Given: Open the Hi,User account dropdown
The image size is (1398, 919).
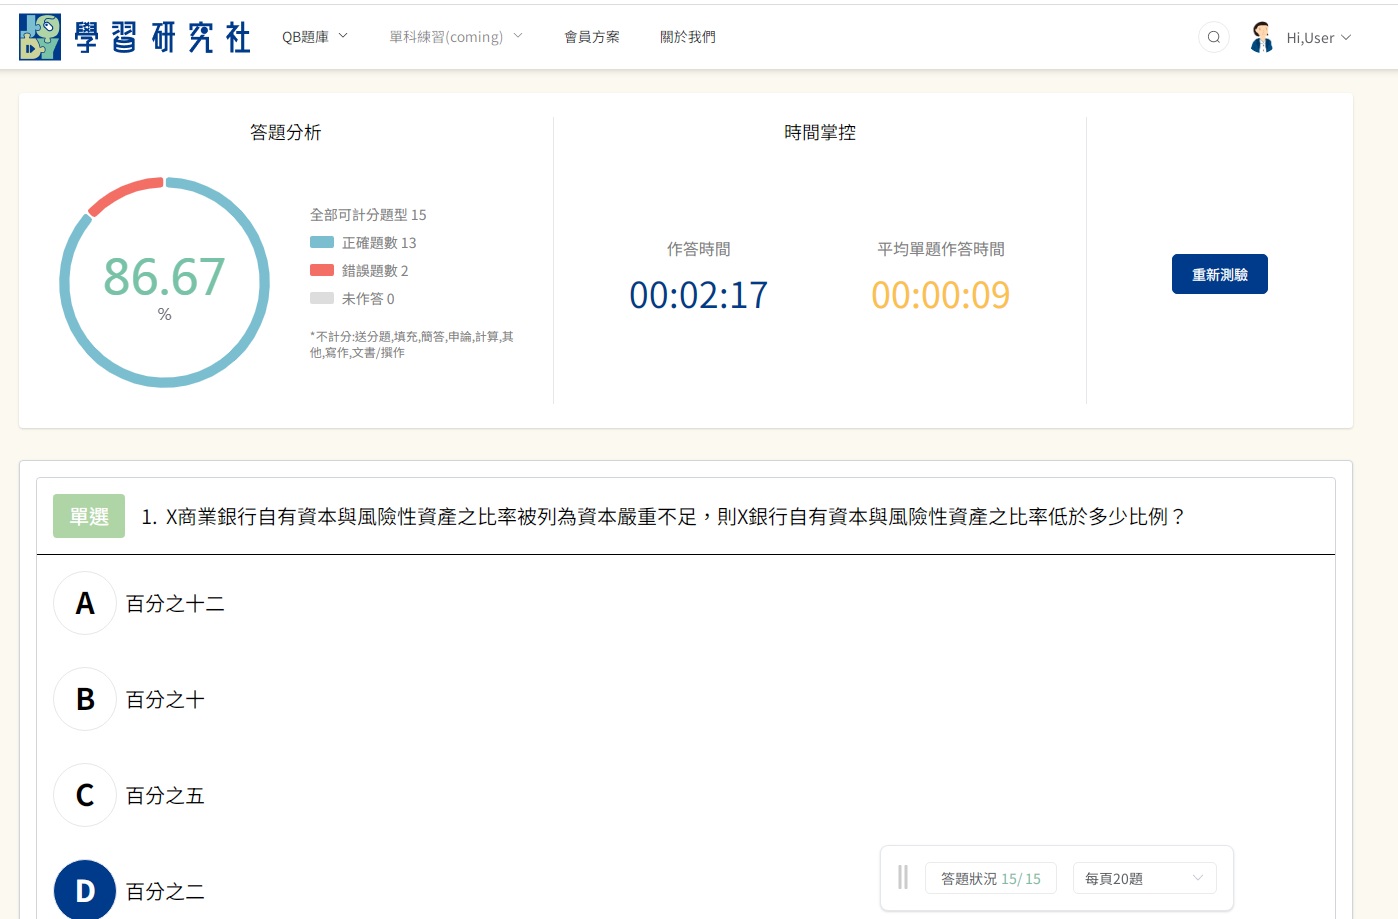Looking at the screenshot, I should 1318,38.
